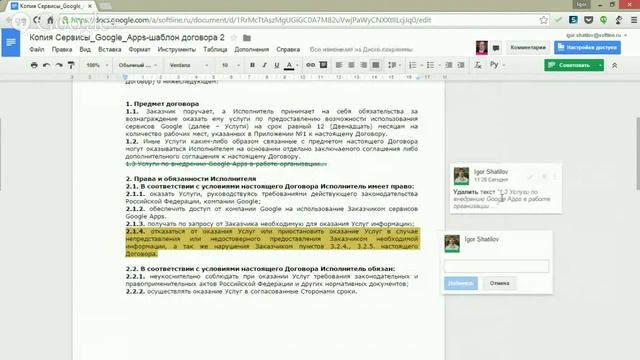Open the text color picker
Viewport: 640px width, 360px height.
click(291, 65)
